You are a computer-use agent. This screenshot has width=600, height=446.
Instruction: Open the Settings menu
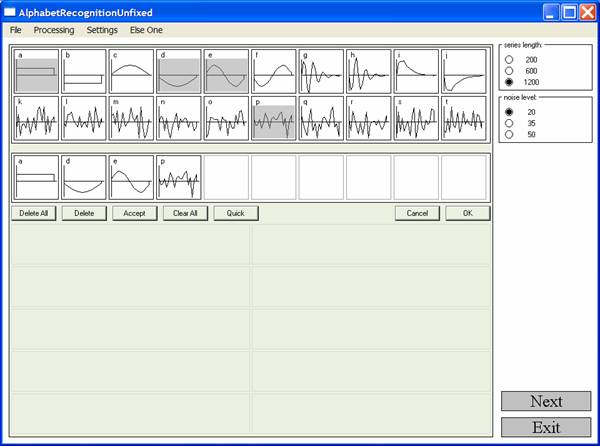pos(102,30)
